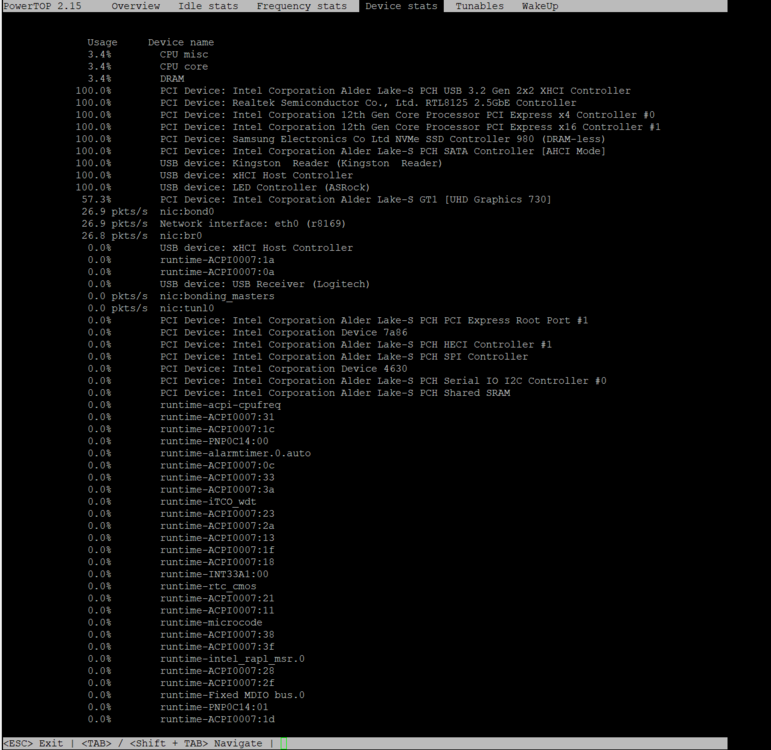Viewport: 771px width, 750px height.
Task: Open the Frequency stats tab
Action: pos(301,6)
